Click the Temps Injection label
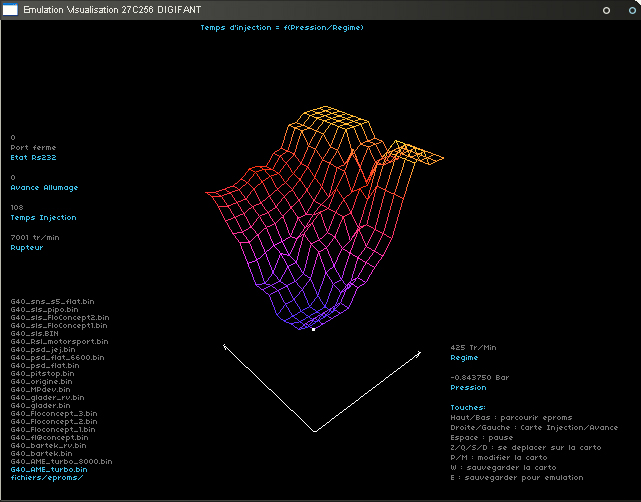Viewport: 641px width, 502px height. coord(43,217)
